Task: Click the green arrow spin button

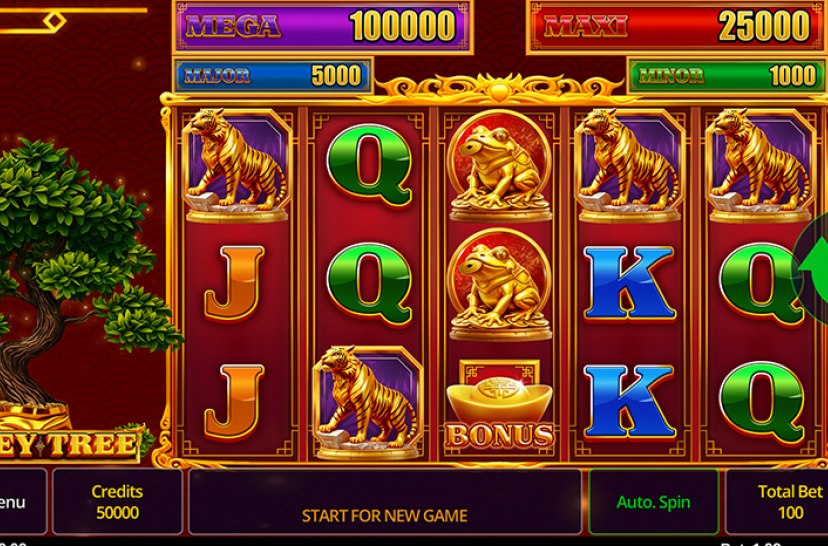Action: tap(811, 269)
